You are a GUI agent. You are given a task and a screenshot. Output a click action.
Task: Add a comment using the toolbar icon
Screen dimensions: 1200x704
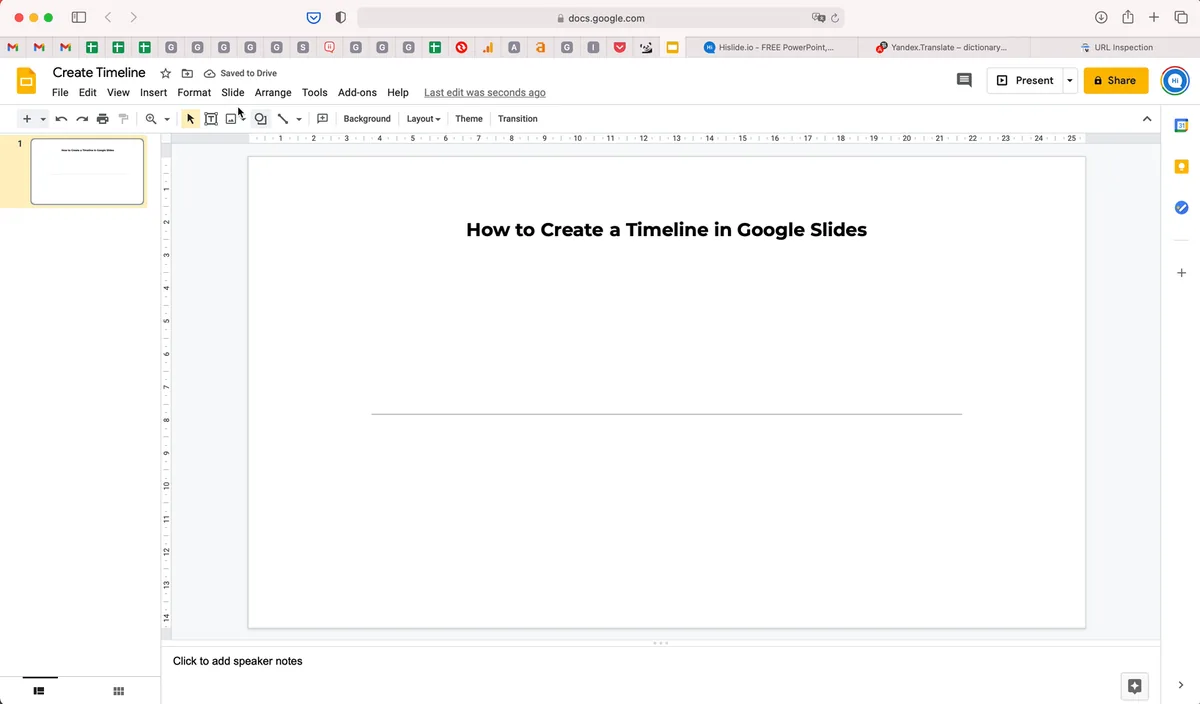click(322, 119)
